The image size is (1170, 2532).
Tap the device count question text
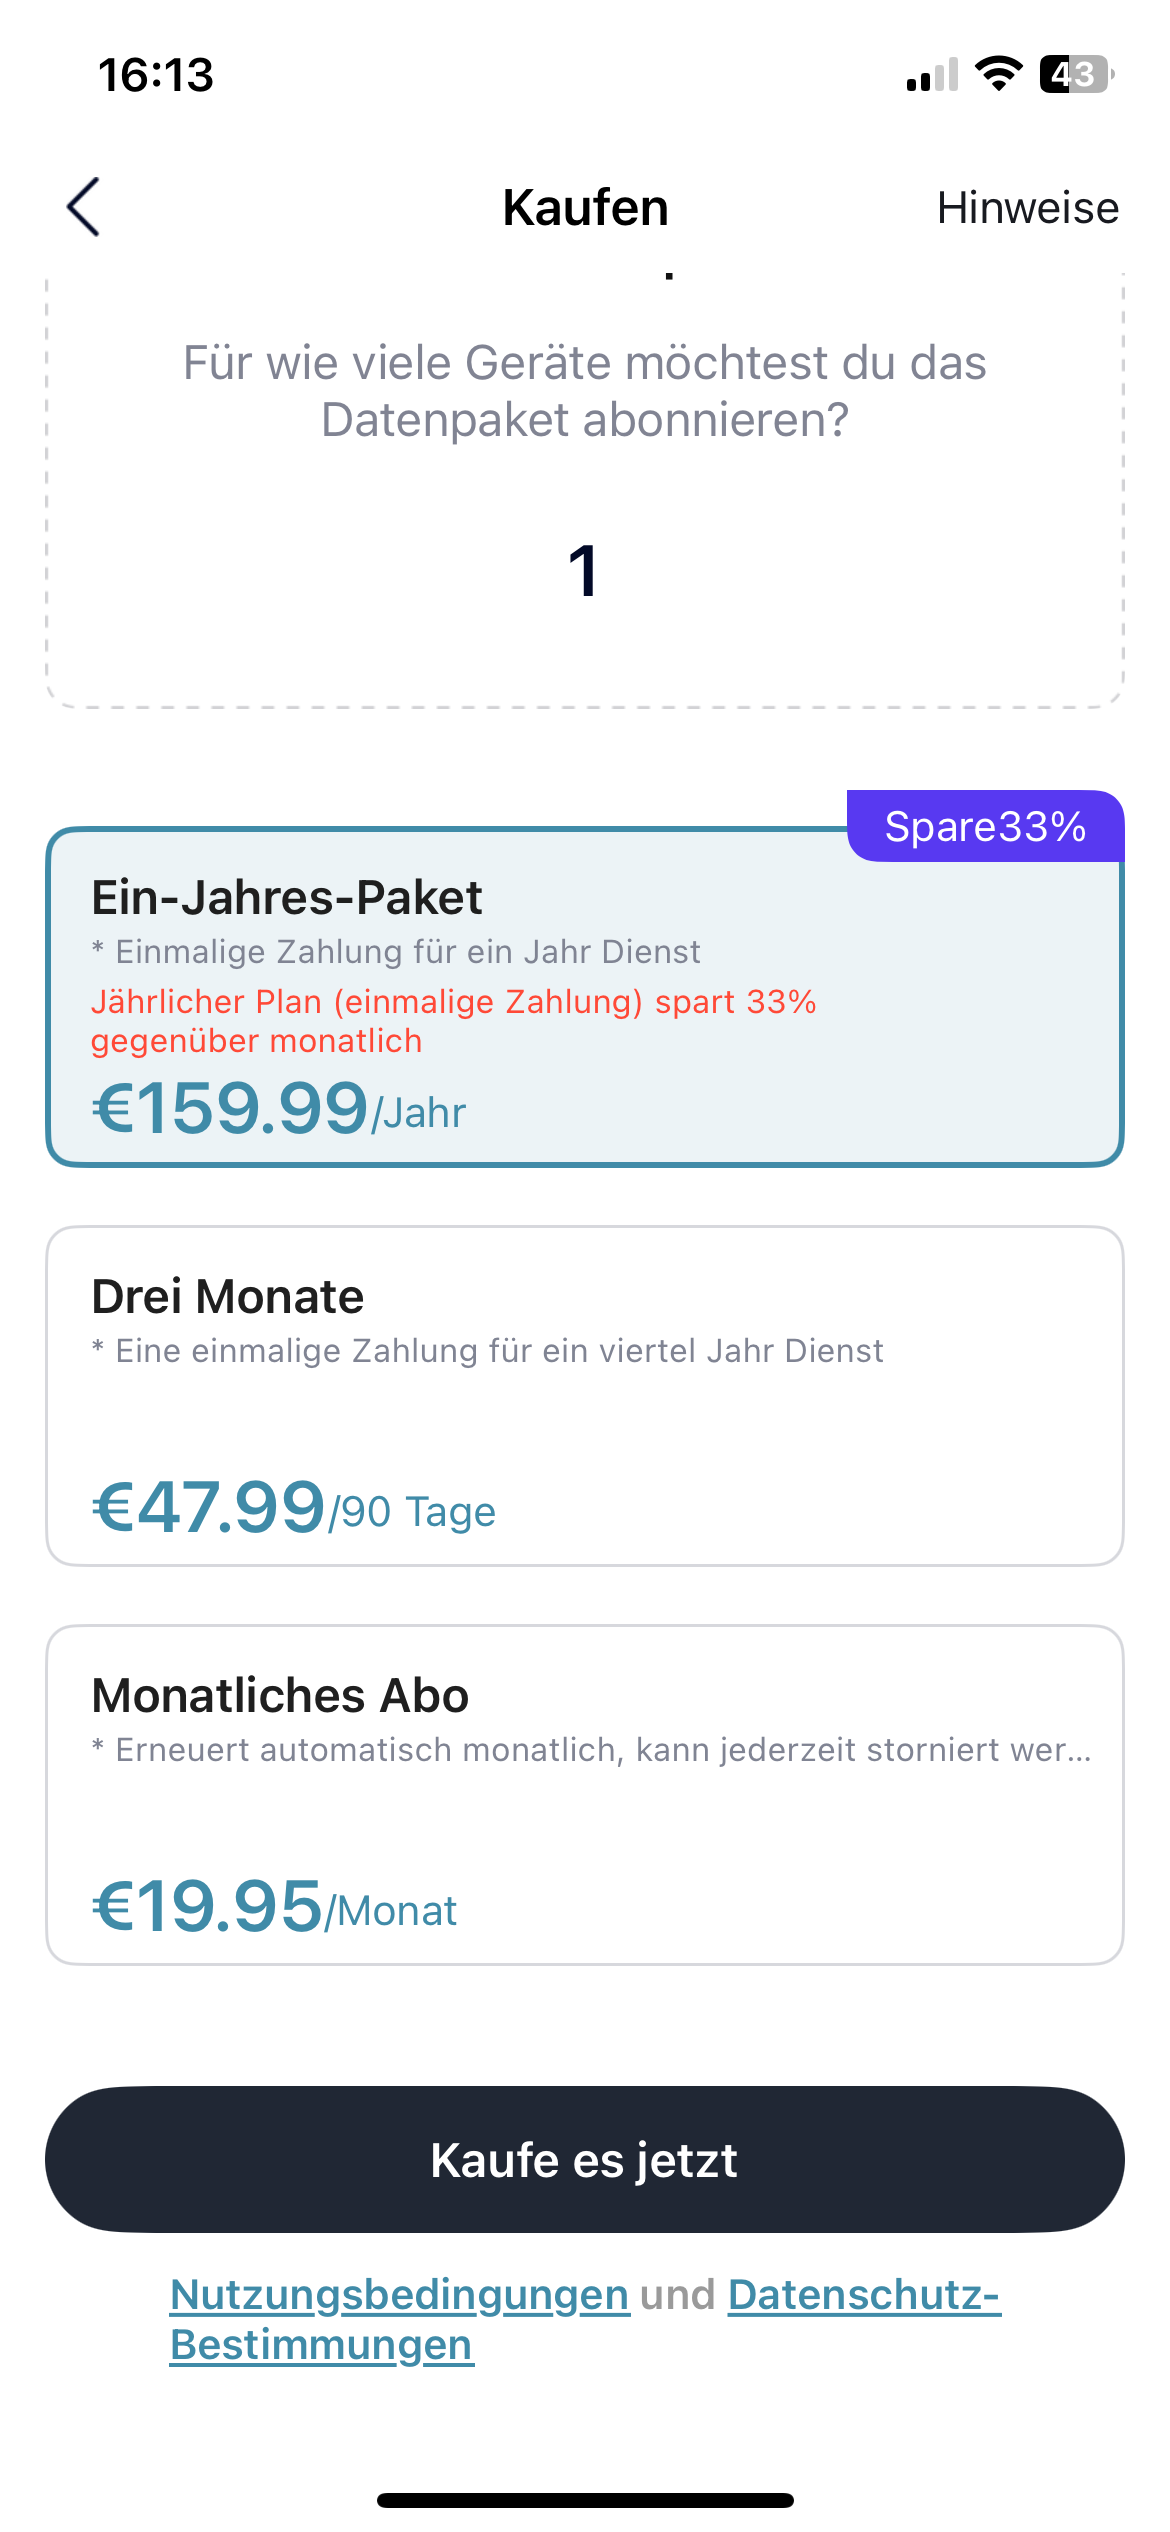coord(585,391)
